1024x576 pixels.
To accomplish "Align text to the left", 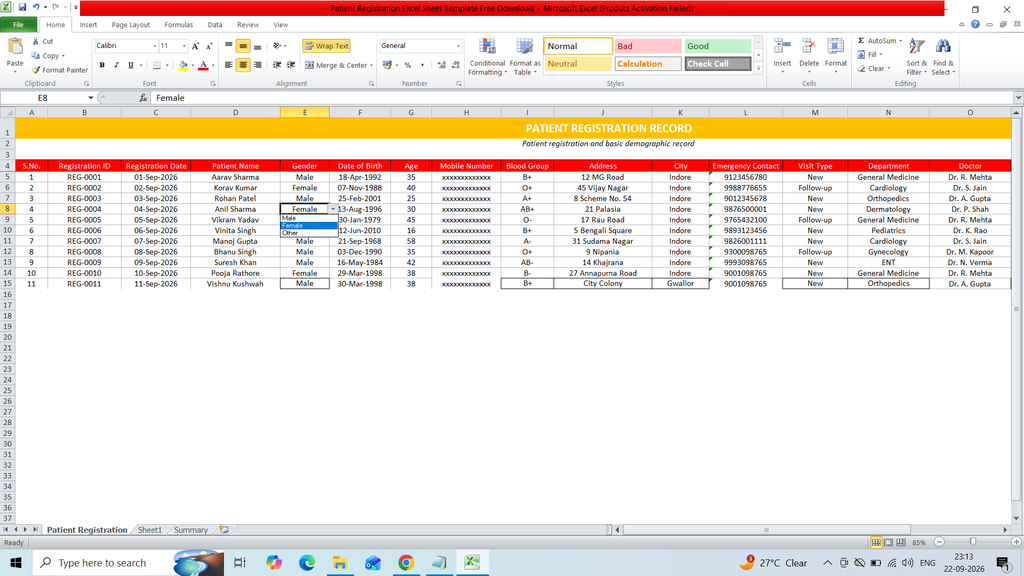I will [229, 65].
